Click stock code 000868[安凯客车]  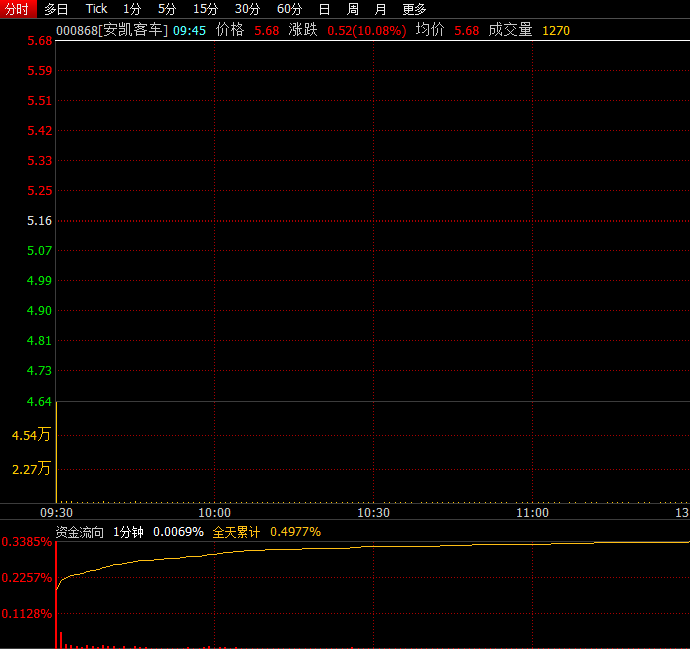pyautogui.click(x=112, y=30)
